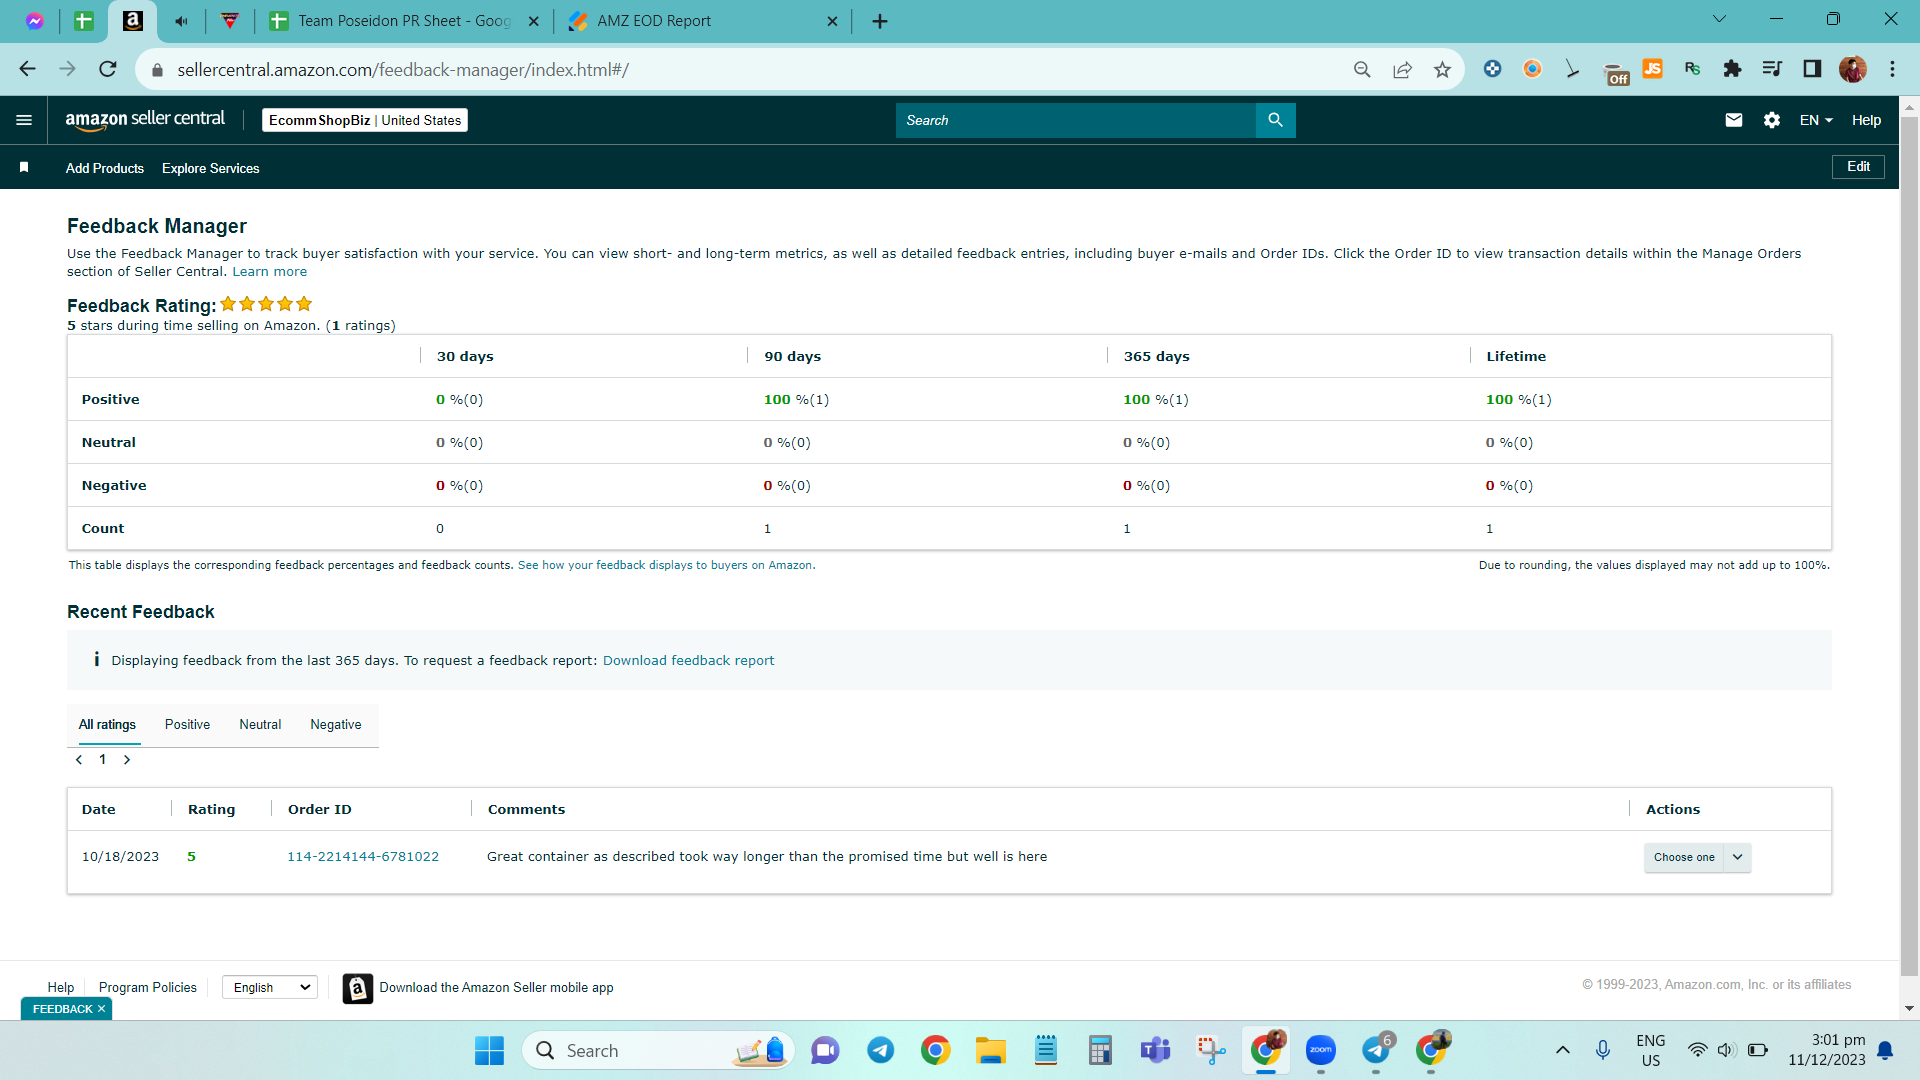Open File Explorer from the taskbar
Image resolution: width=1920 pixels, height=1080 pixels.
[x=990, y=1050]
